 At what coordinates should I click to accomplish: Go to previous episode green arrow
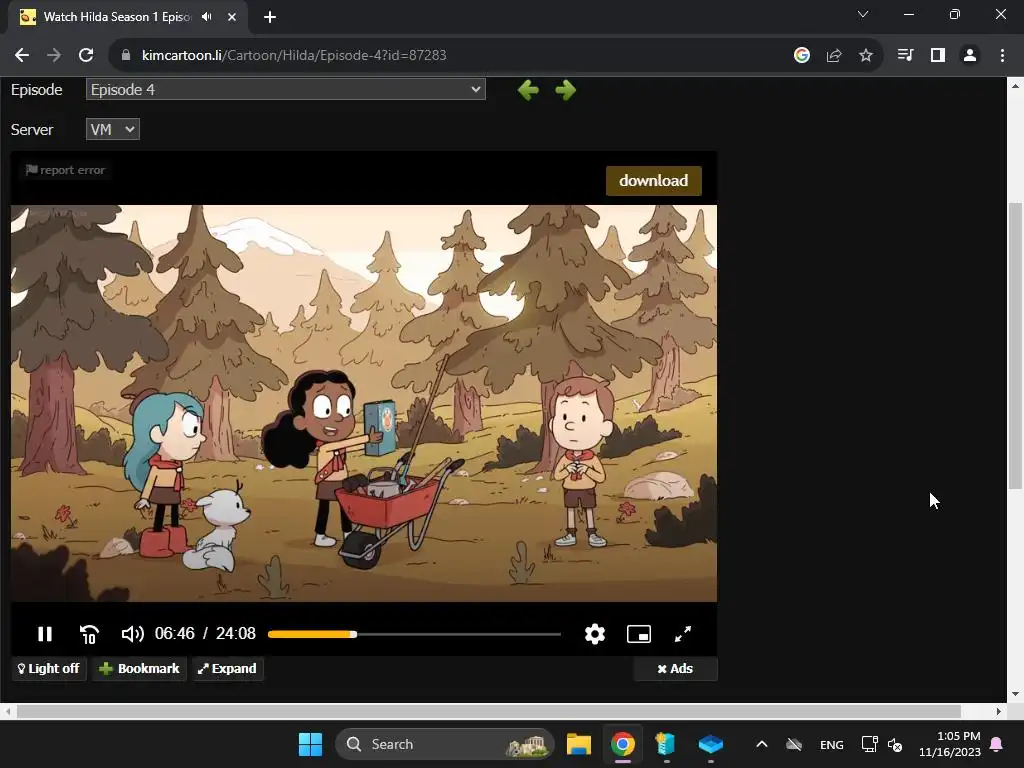tap(528, 89)
